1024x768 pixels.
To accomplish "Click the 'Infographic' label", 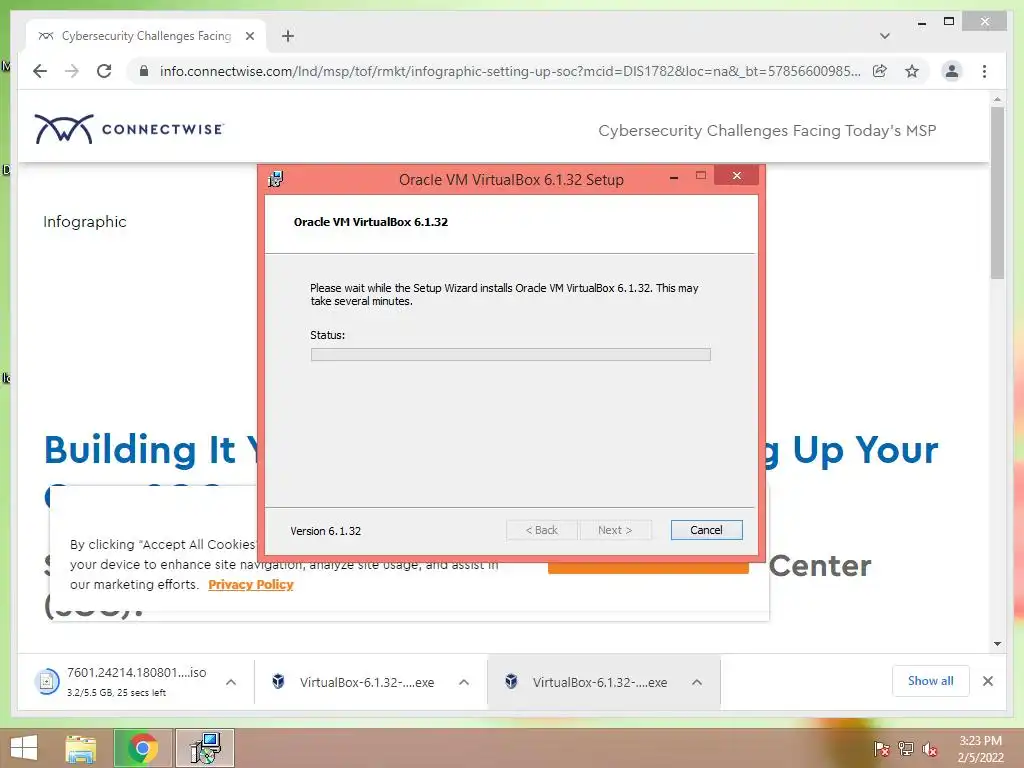I will click(85, 222).
